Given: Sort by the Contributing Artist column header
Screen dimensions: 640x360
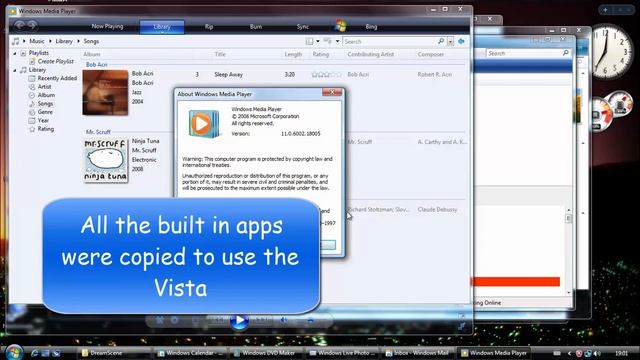Looking at the screenshot, I should (x=371, y=54).
